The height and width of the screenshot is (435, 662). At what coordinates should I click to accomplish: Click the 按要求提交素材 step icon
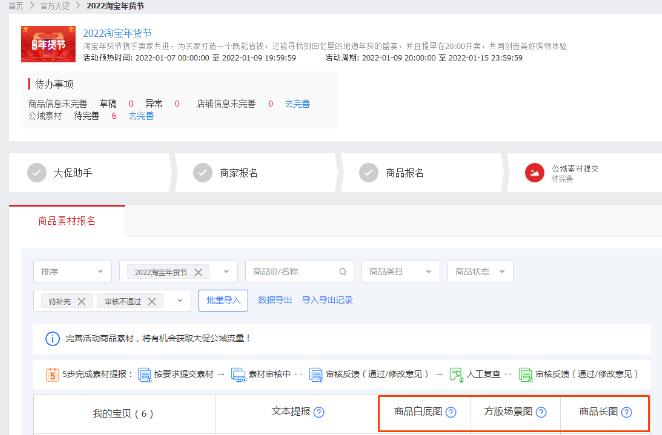144,375
